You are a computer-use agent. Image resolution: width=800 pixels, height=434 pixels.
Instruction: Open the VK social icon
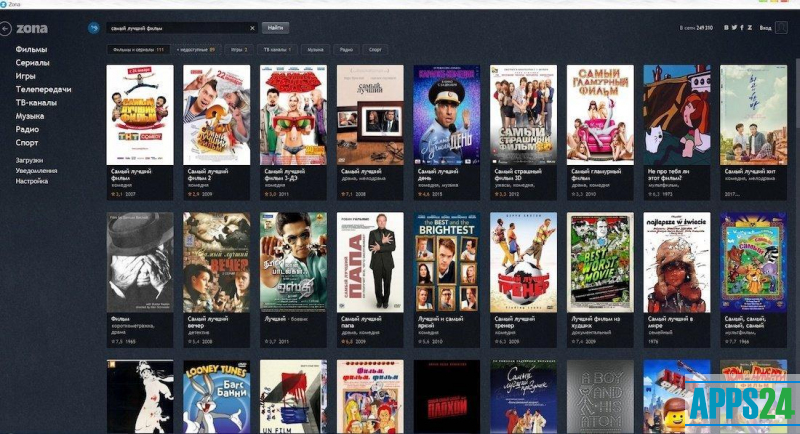pyautogui.click(x=726, y=28)
